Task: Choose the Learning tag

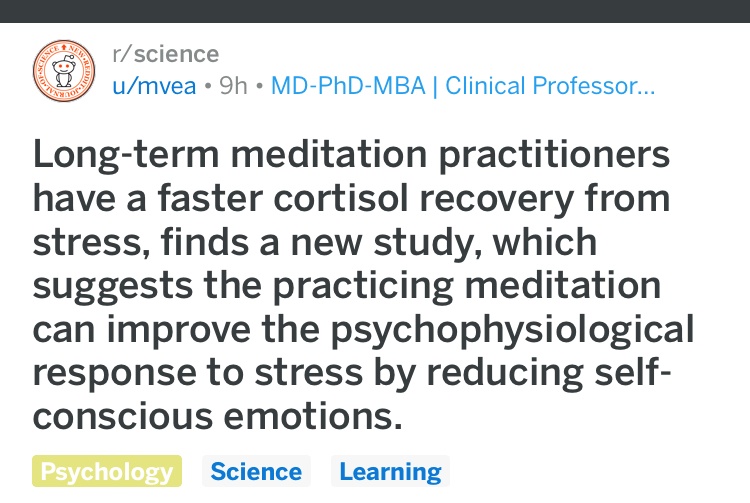Action: click(390, 471)
